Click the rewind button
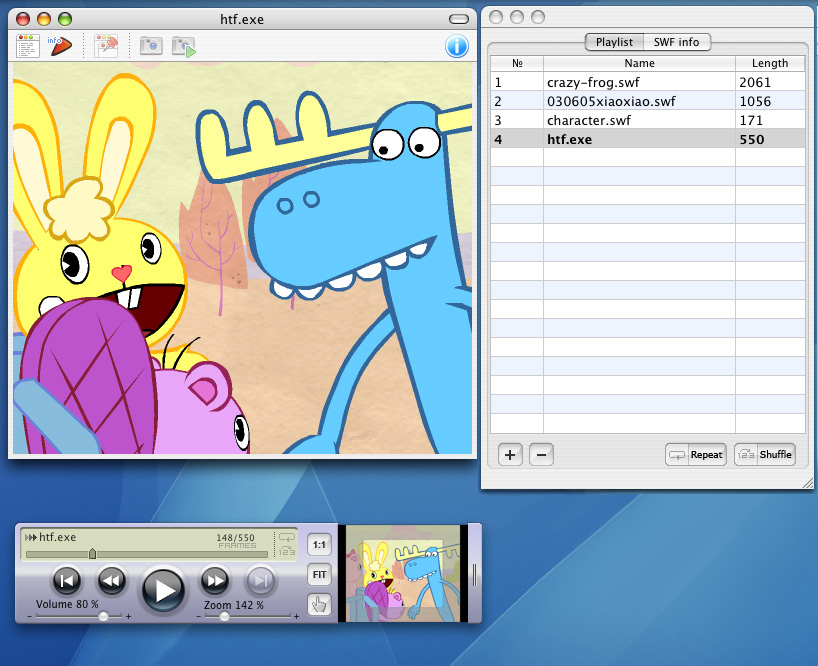This screenshot has width=818, height=666. click(x=112, y=580)
